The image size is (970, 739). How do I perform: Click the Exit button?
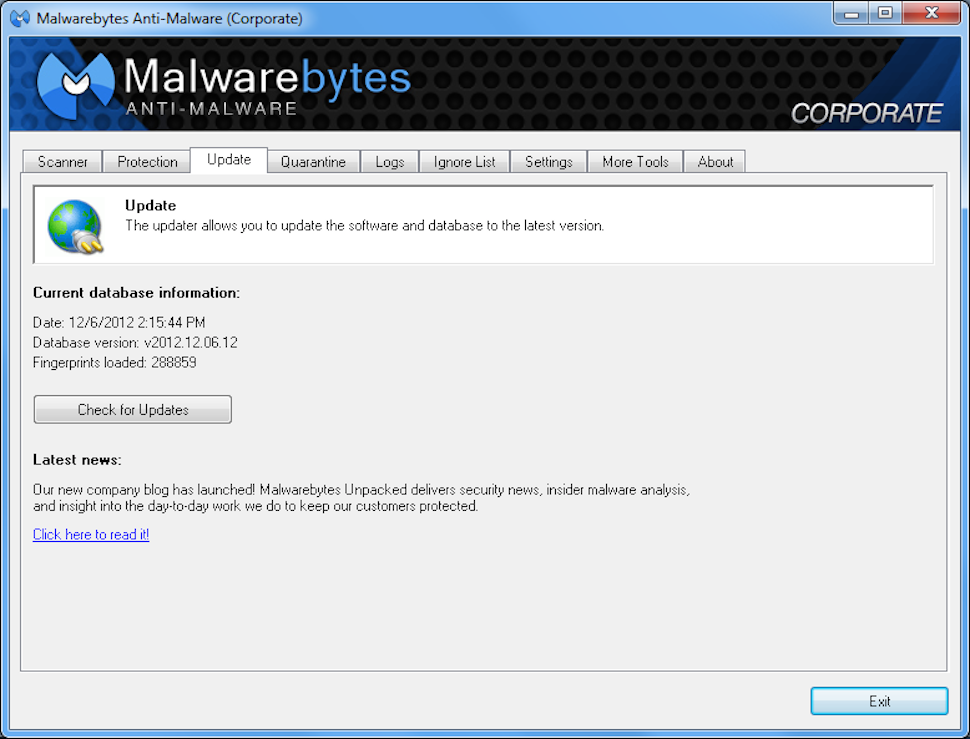(879, 700)
